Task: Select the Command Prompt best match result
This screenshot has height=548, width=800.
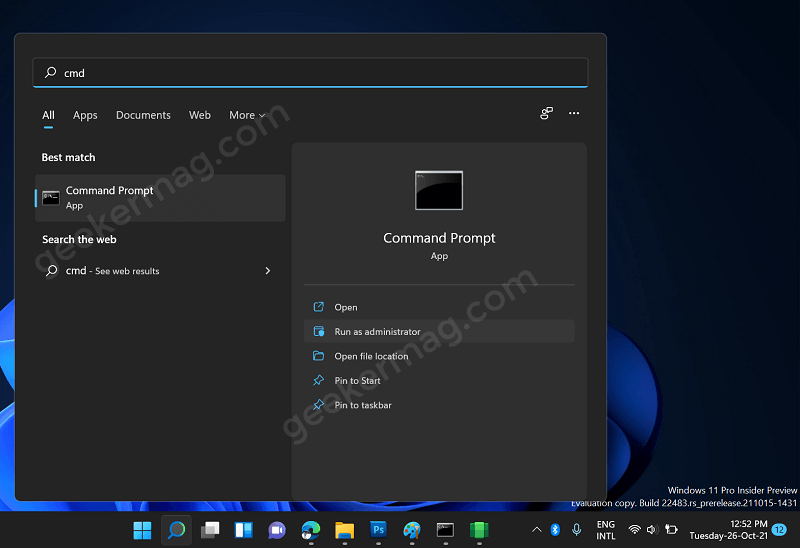Action: [160, 198]
